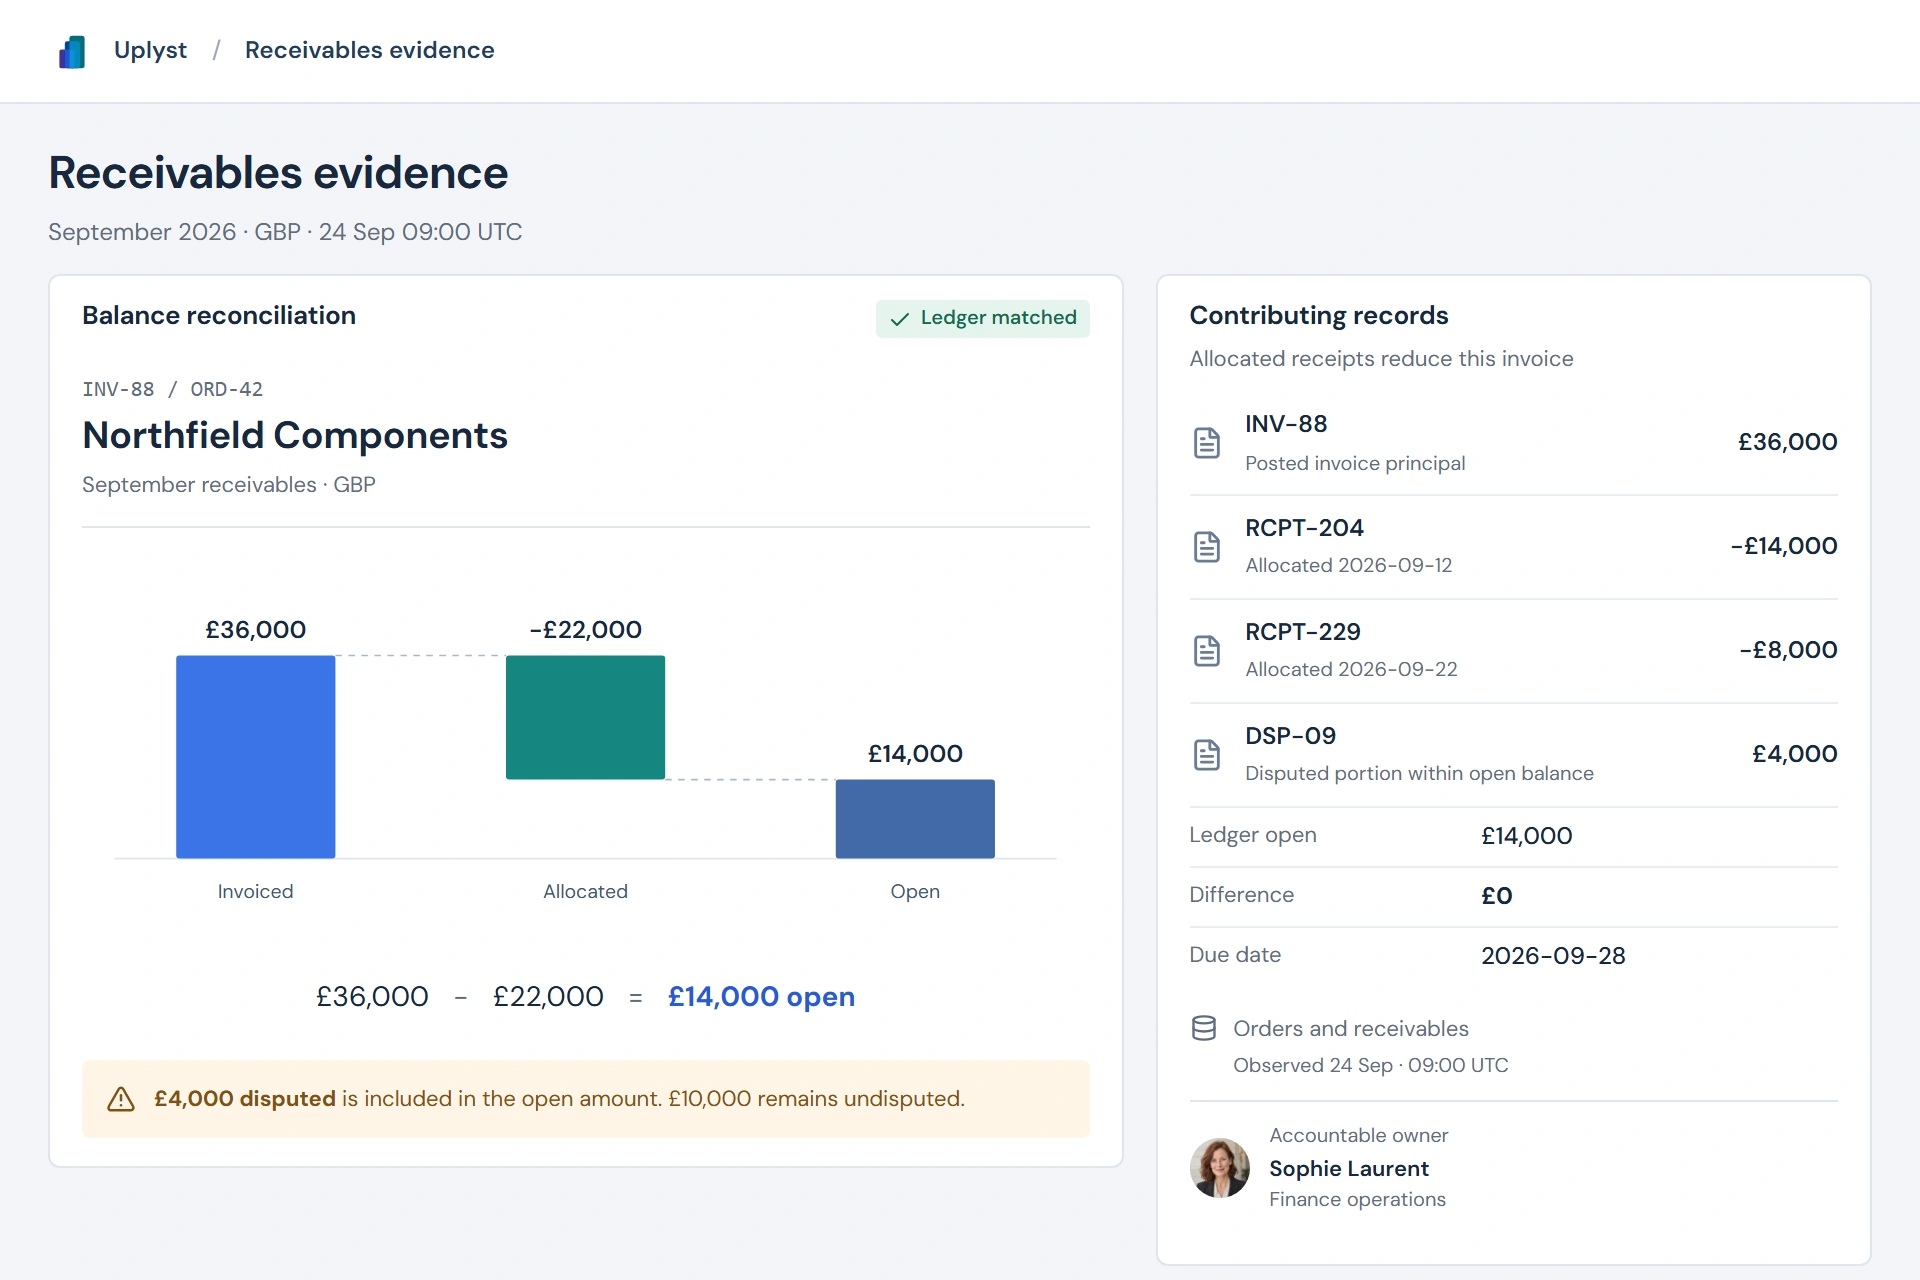The width and height of the screenshot is (1920, 1280).
Task: Click the Ledger matched status badge
Action: coord(982,318)
